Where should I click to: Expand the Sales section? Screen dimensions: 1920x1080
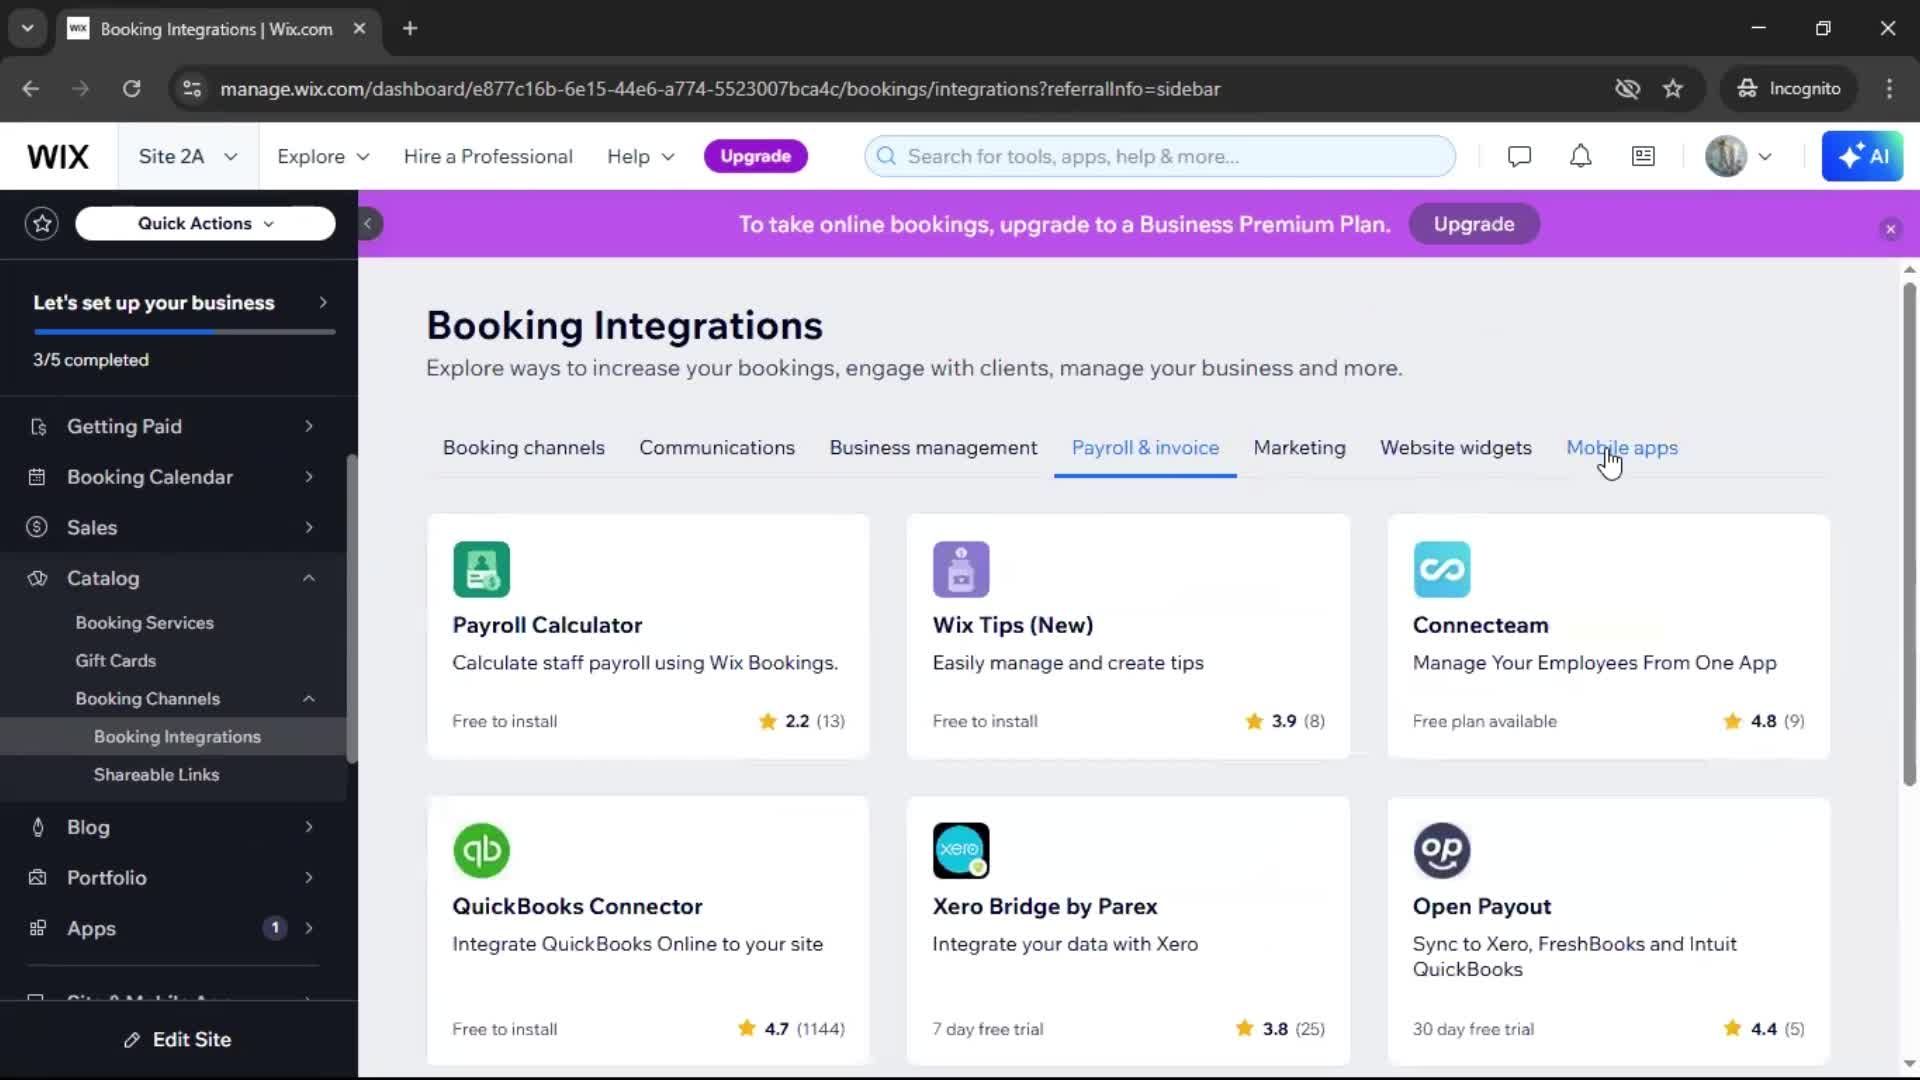click(x=309, y=527)
